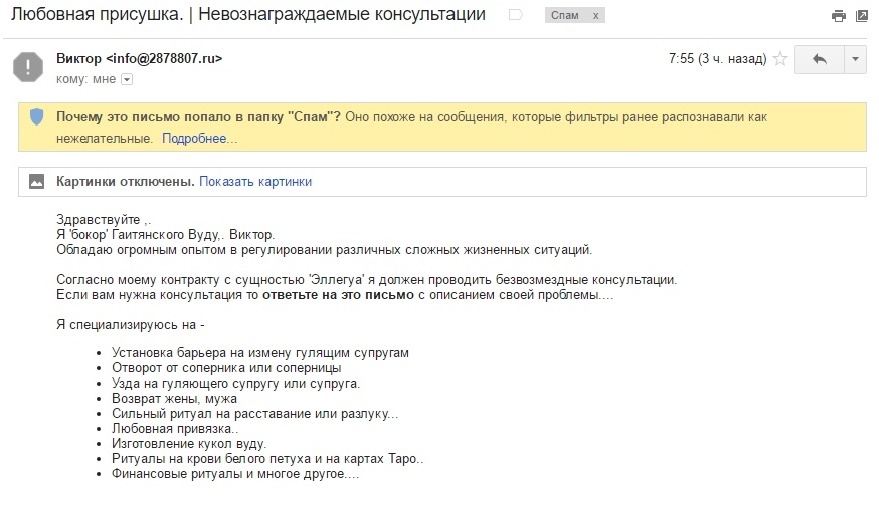
Task: Click the bold text "ответьте на это письмо"
Action: [338, 296]
